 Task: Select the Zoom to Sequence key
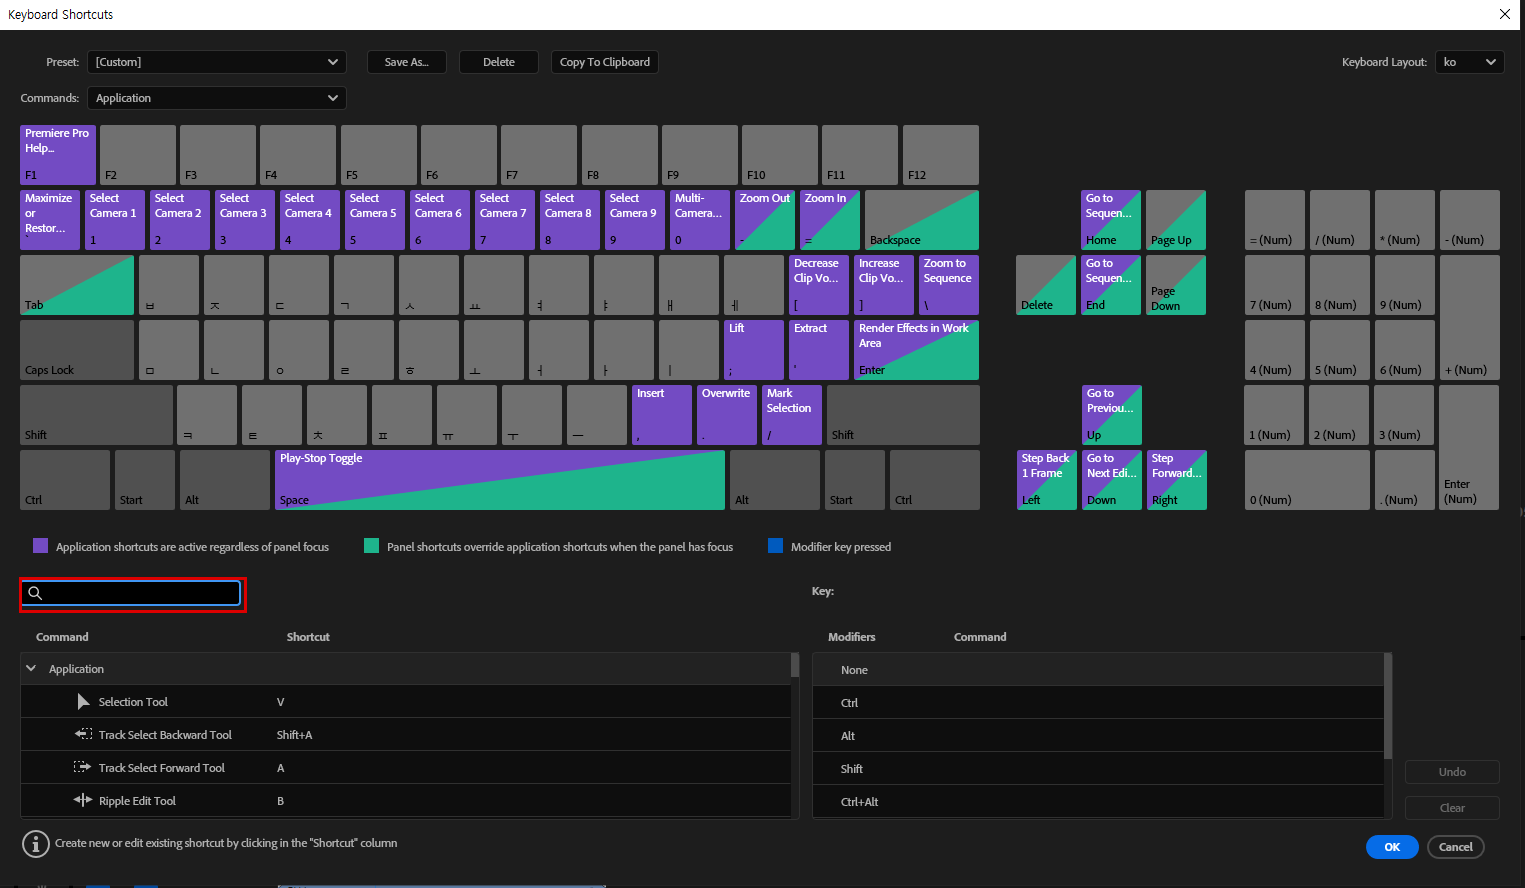click(x=949, y=285)
